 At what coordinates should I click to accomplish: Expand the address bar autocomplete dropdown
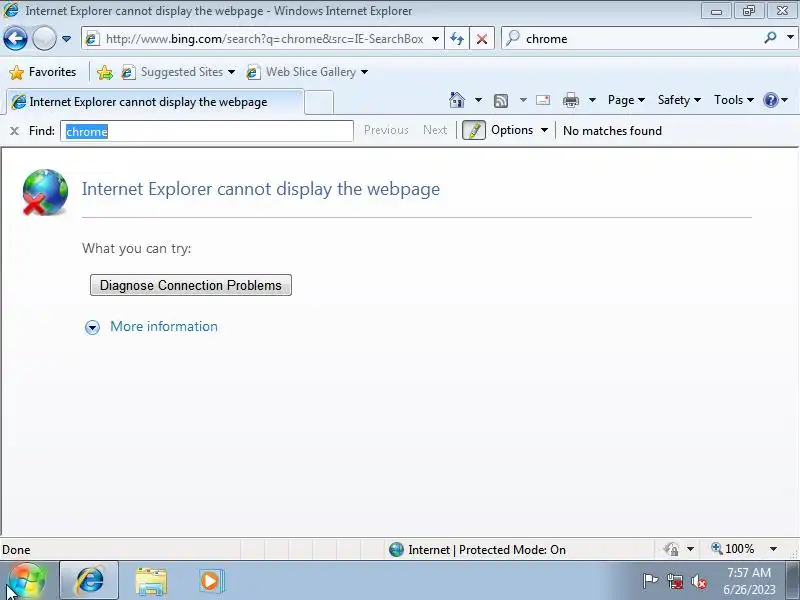pos(435,39)
